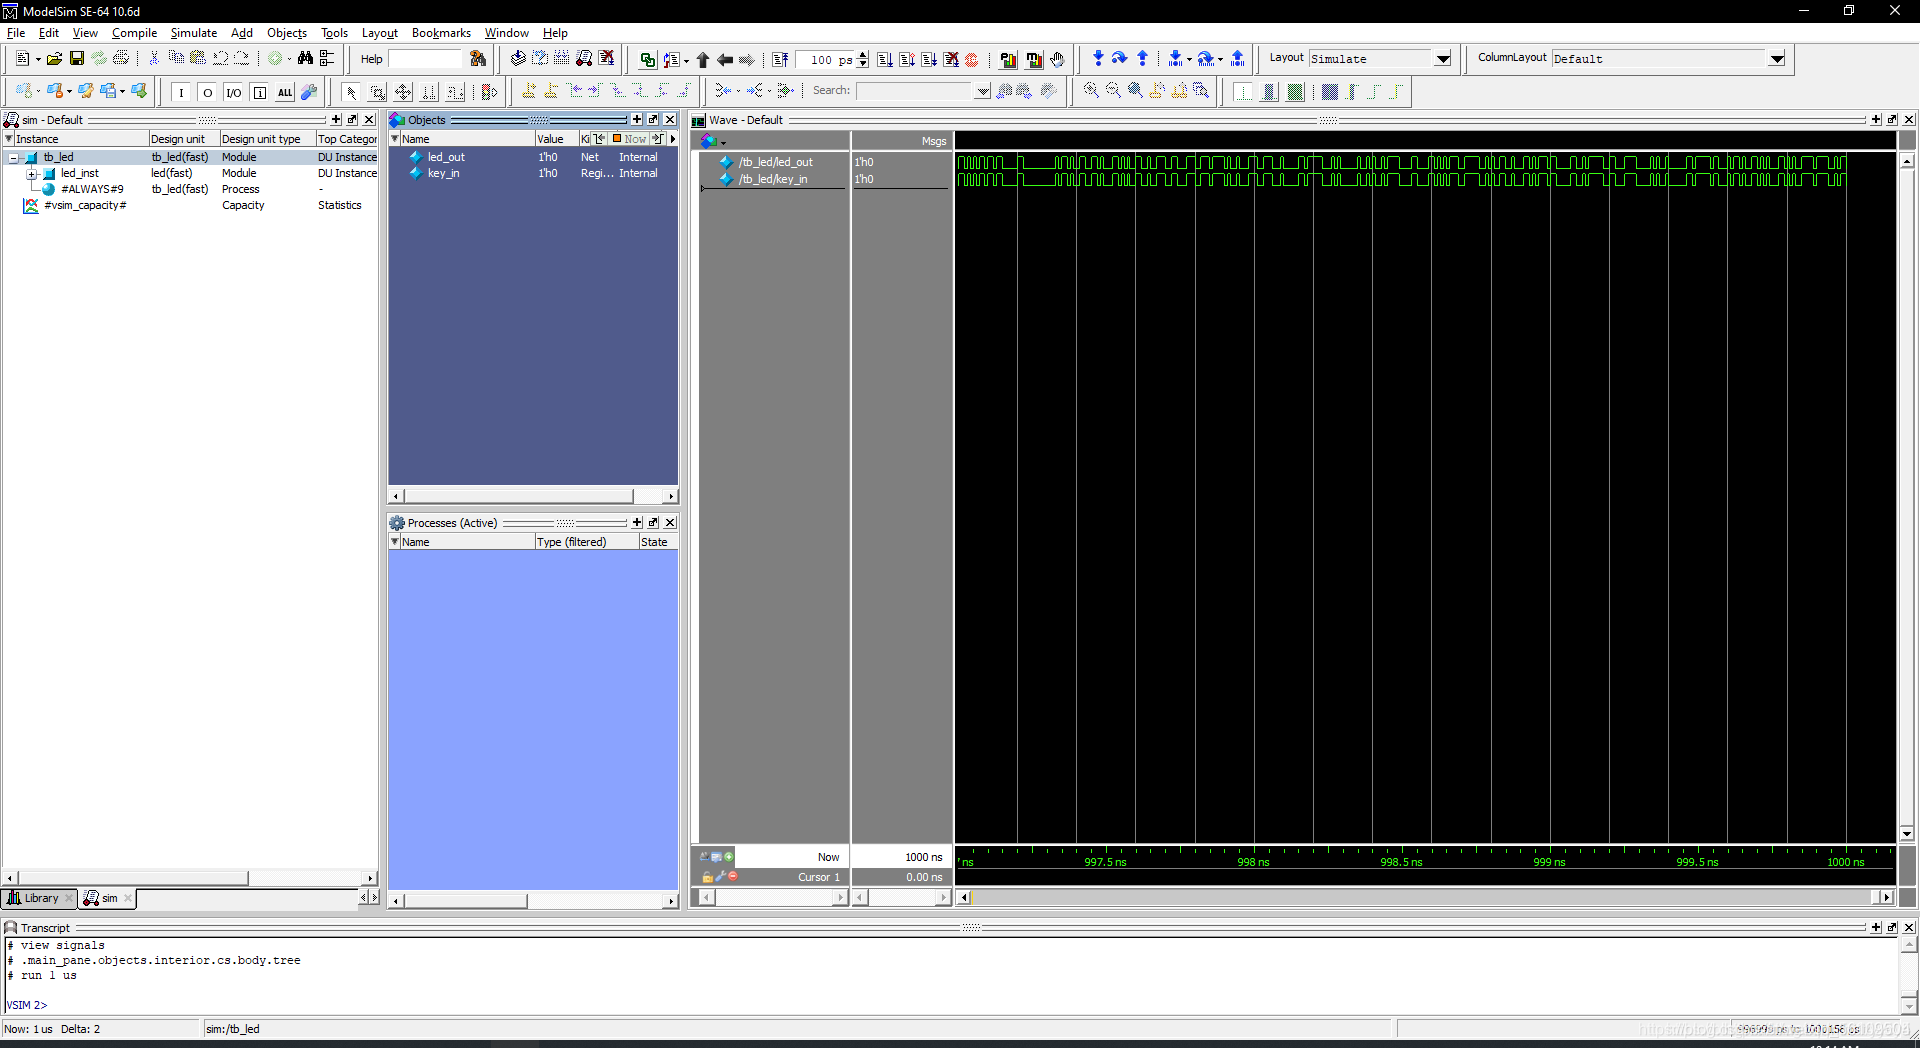This screenshot has height=1048, width=1920.
Task: Click the up arrow navigation icon
Action: pyautogui.click(x=702, y=60)
